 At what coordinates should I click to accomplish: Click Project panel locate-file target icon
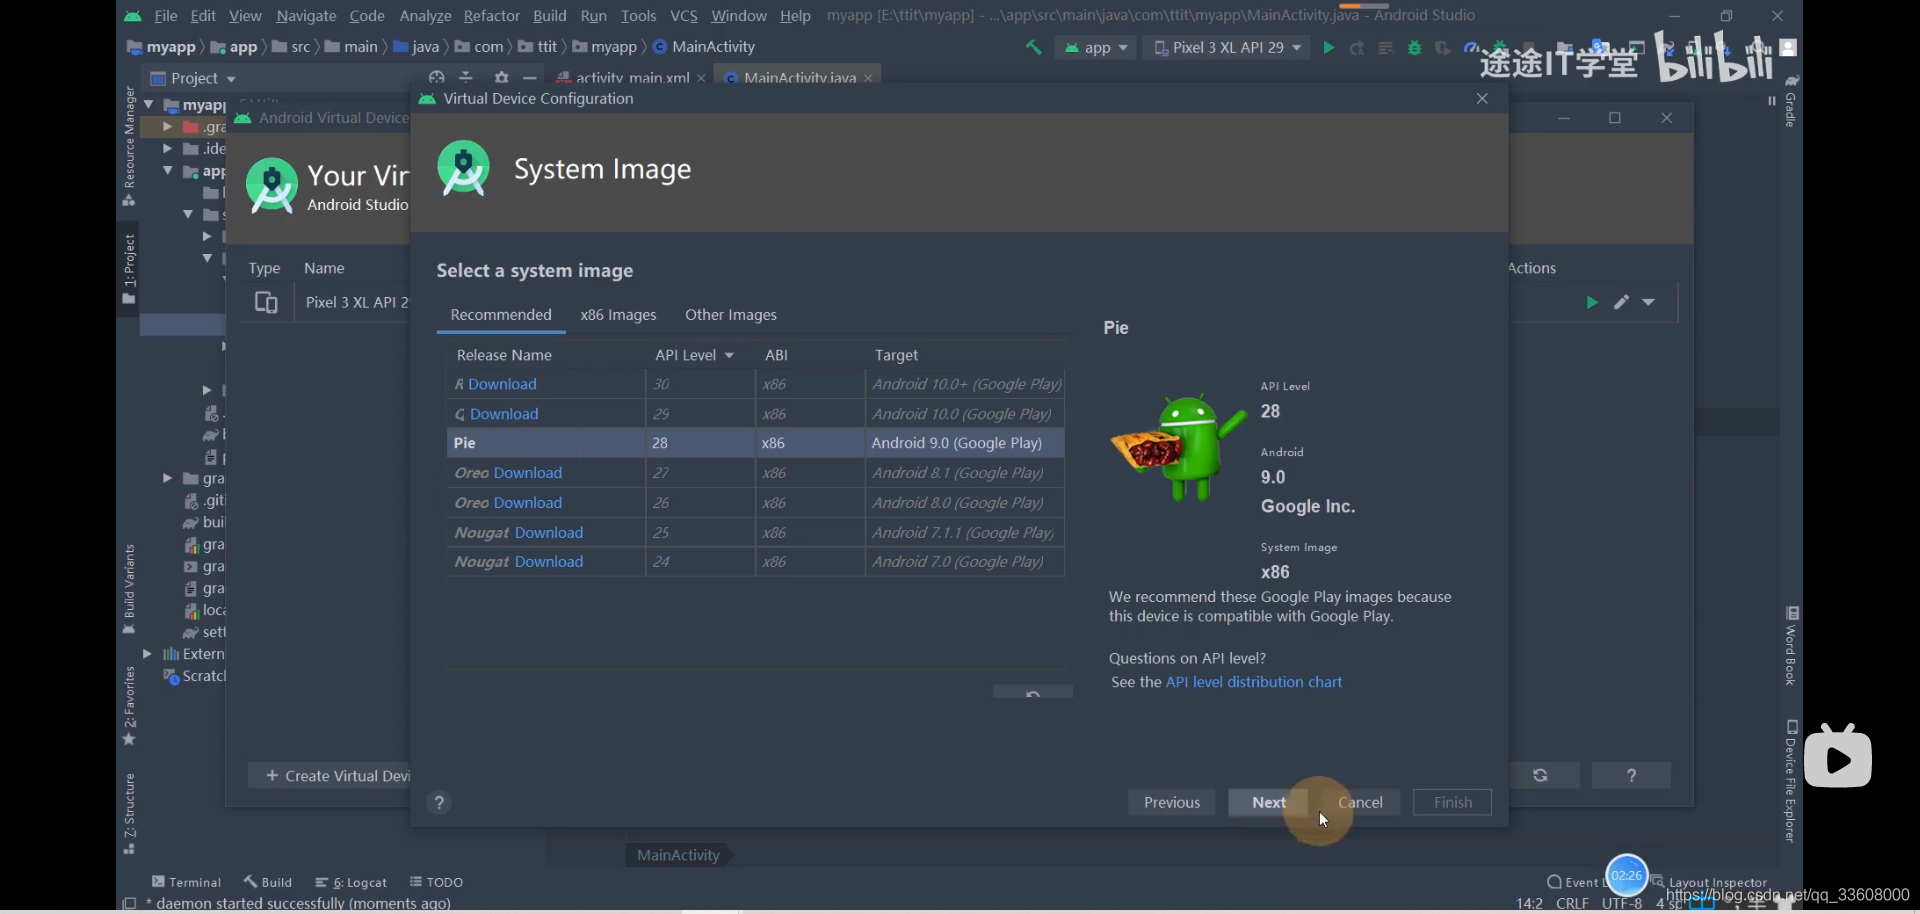coord(436,77)
